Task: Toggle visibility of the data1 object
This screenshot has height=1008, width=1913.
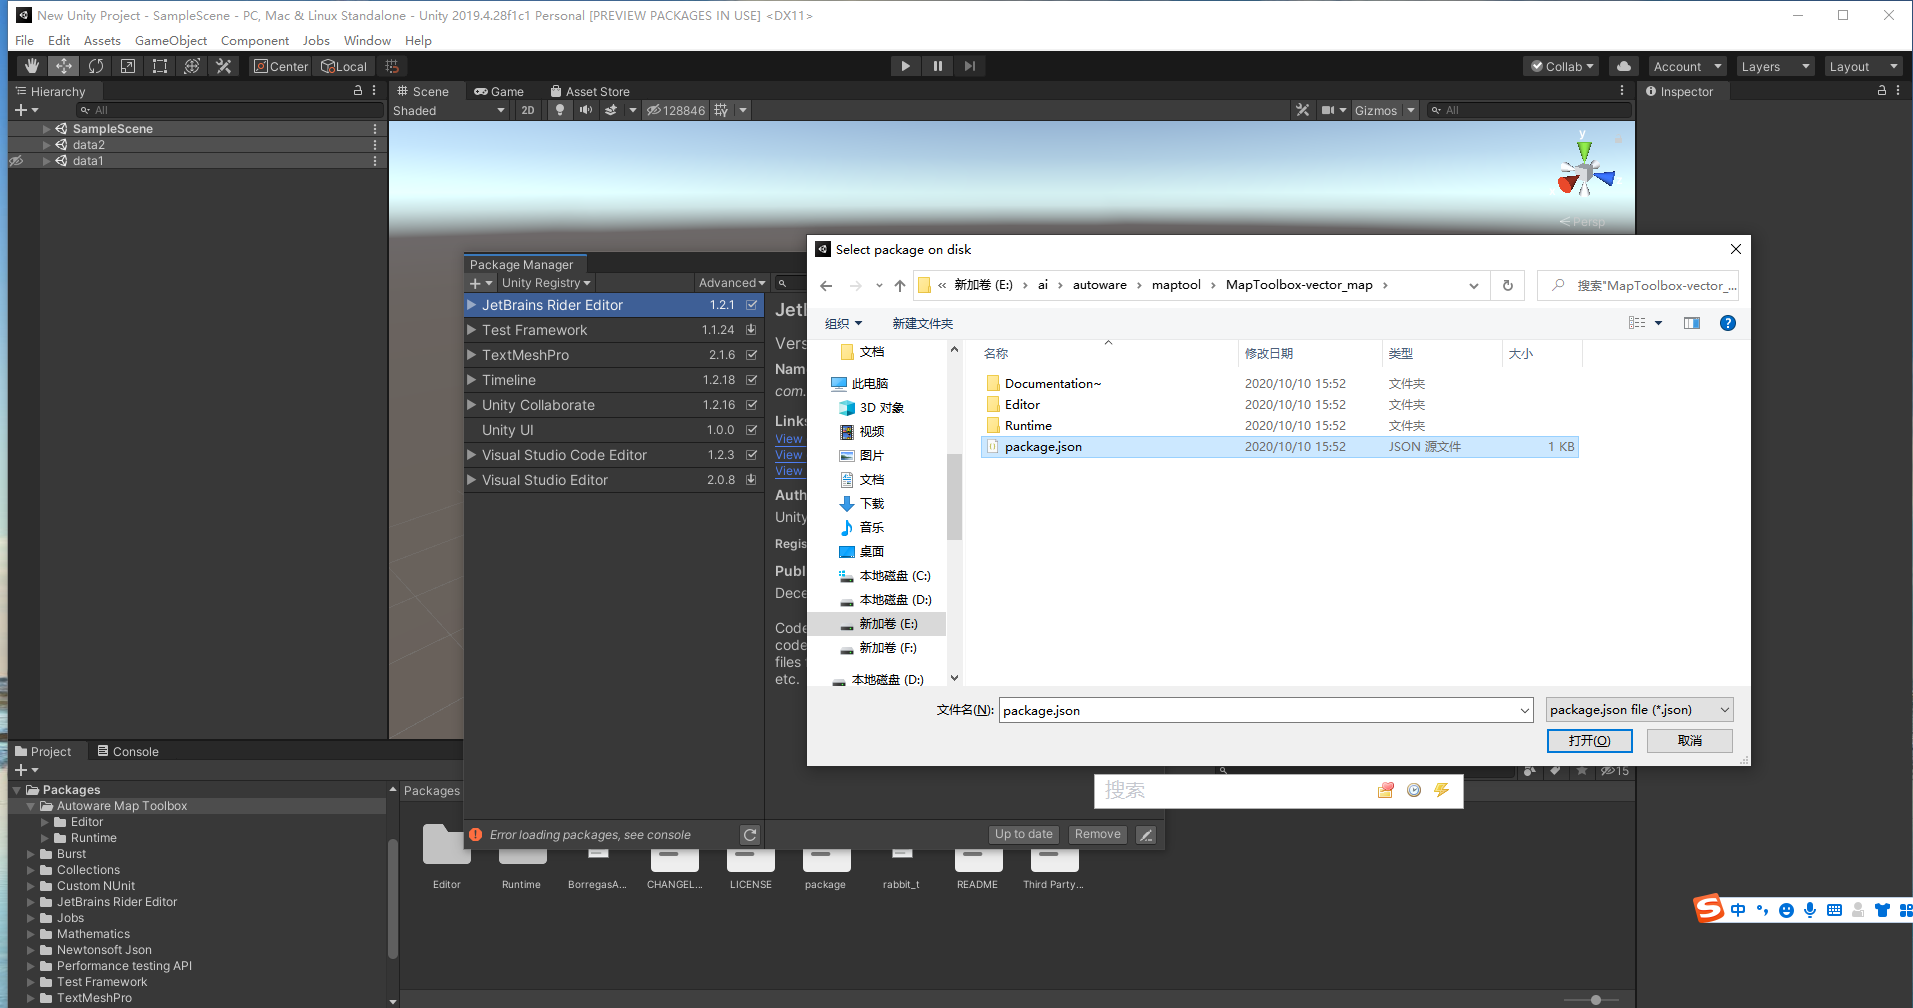Action: pyautogui.click(x=16, y=160)
